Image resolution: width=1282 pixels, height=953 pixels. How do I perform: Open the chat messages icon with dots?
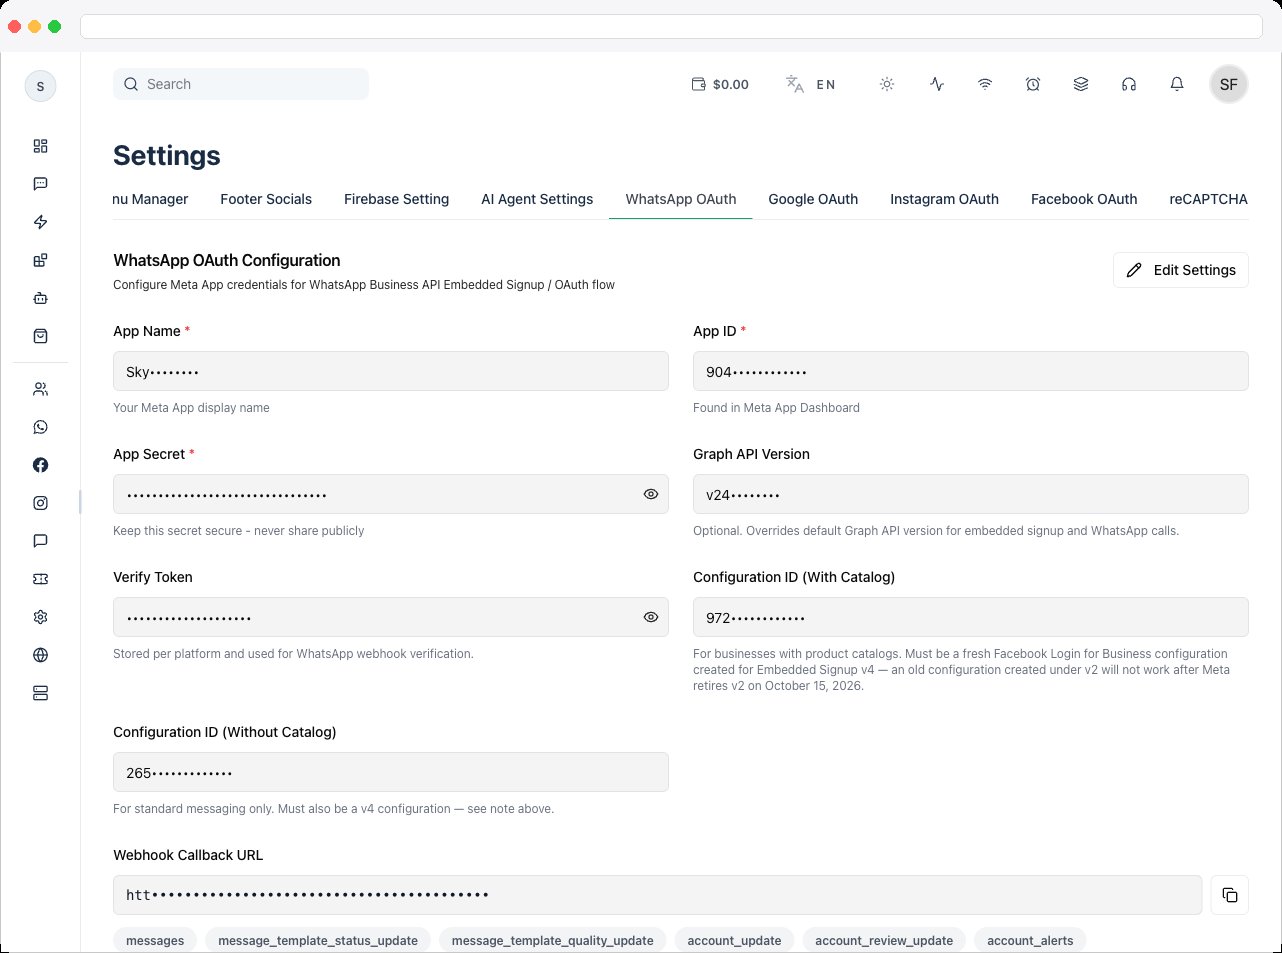point(40,184)
